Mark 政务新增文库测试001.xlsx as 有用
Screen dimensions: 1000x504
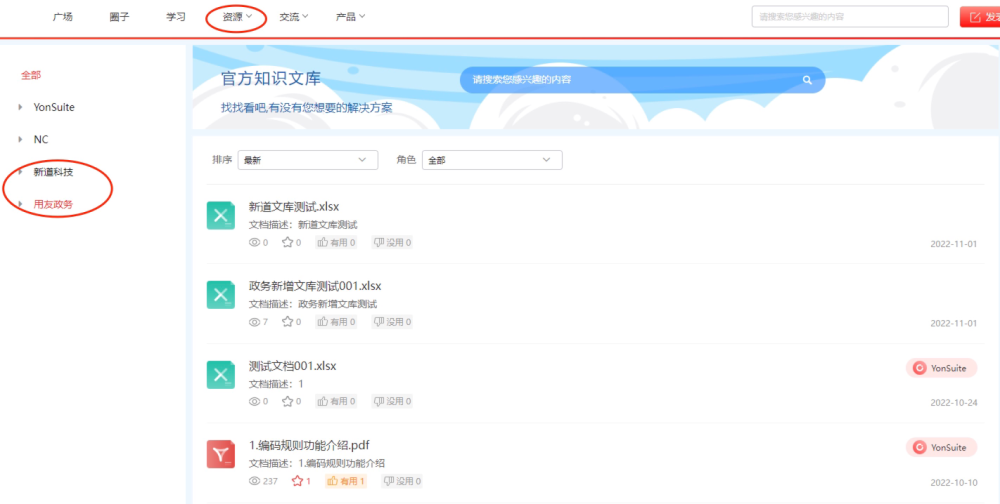point(335,322)
